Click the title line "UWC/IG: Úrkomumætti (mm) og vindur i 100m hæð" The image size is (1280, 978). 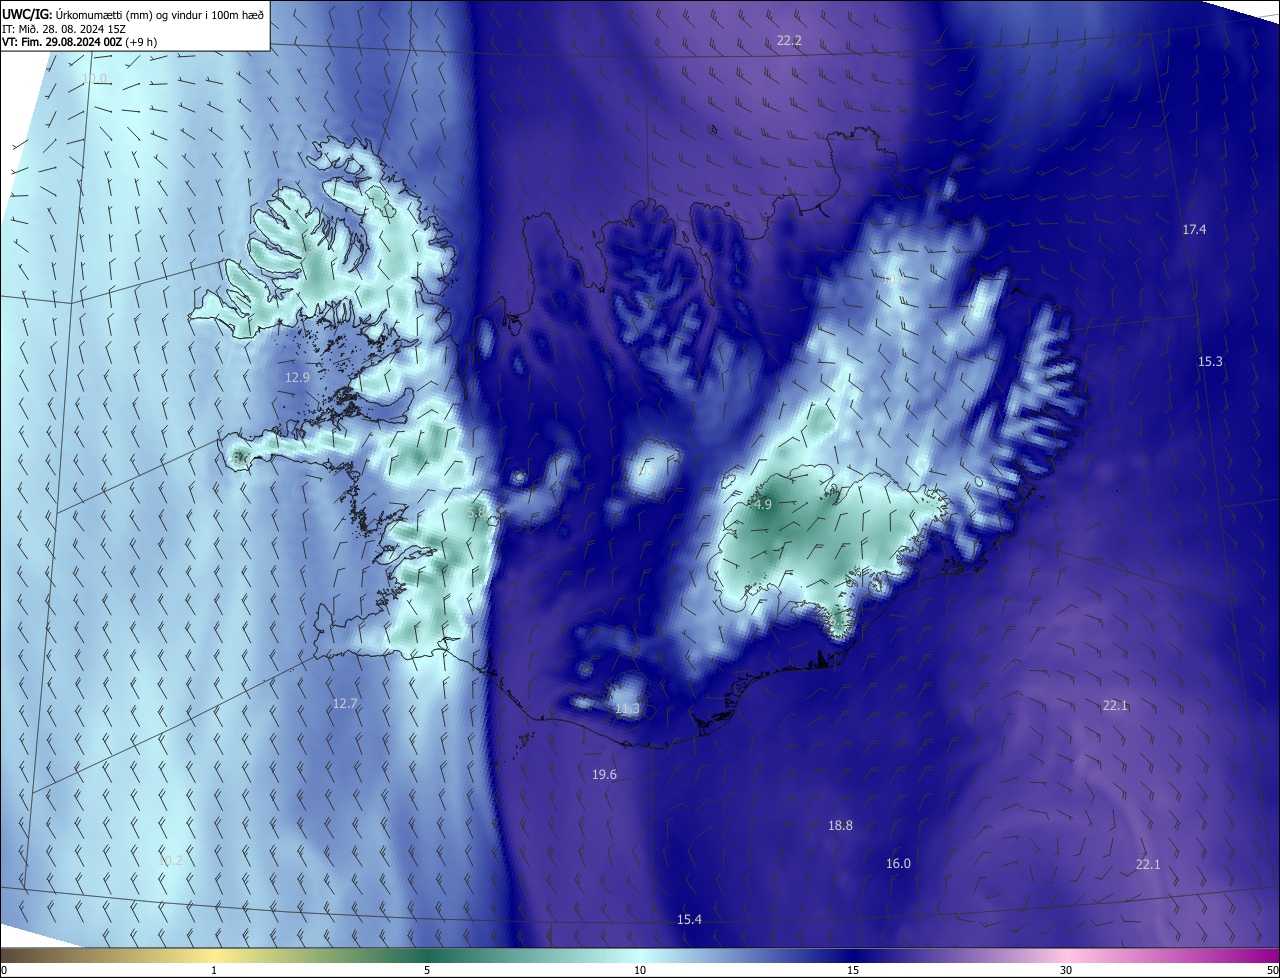pyautogui.click(x=133, y=15)
